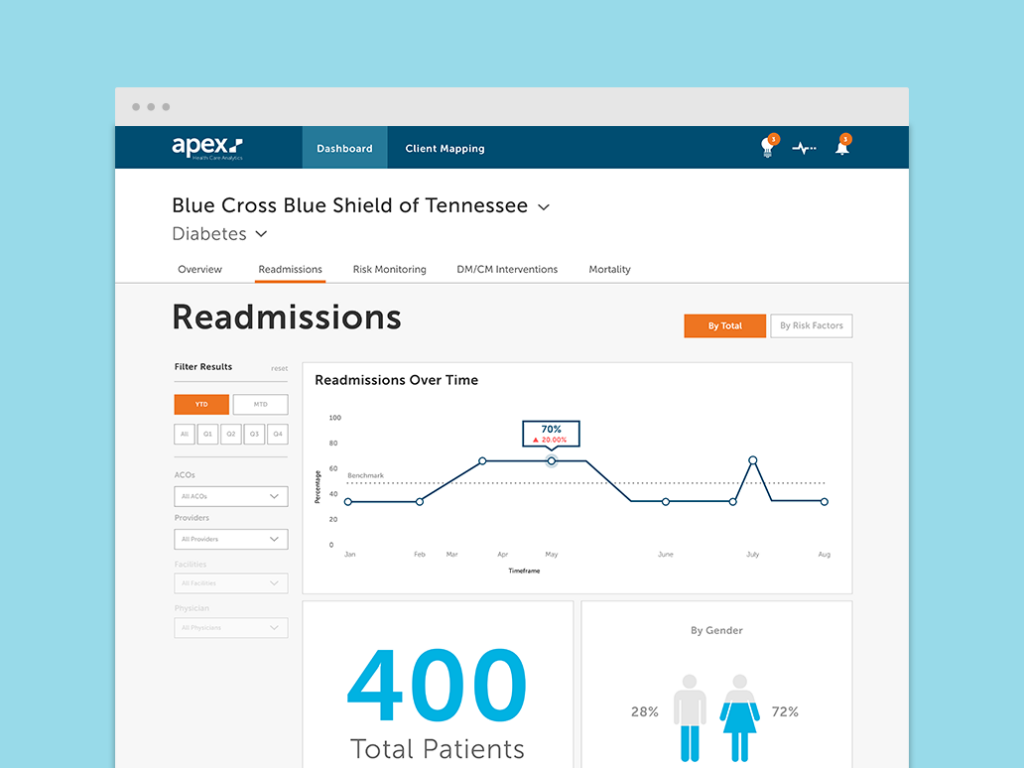The width and height of the screenshot is (1024, 768).
Task: Open the bell notifications icon
Action: tap(842, 146)
